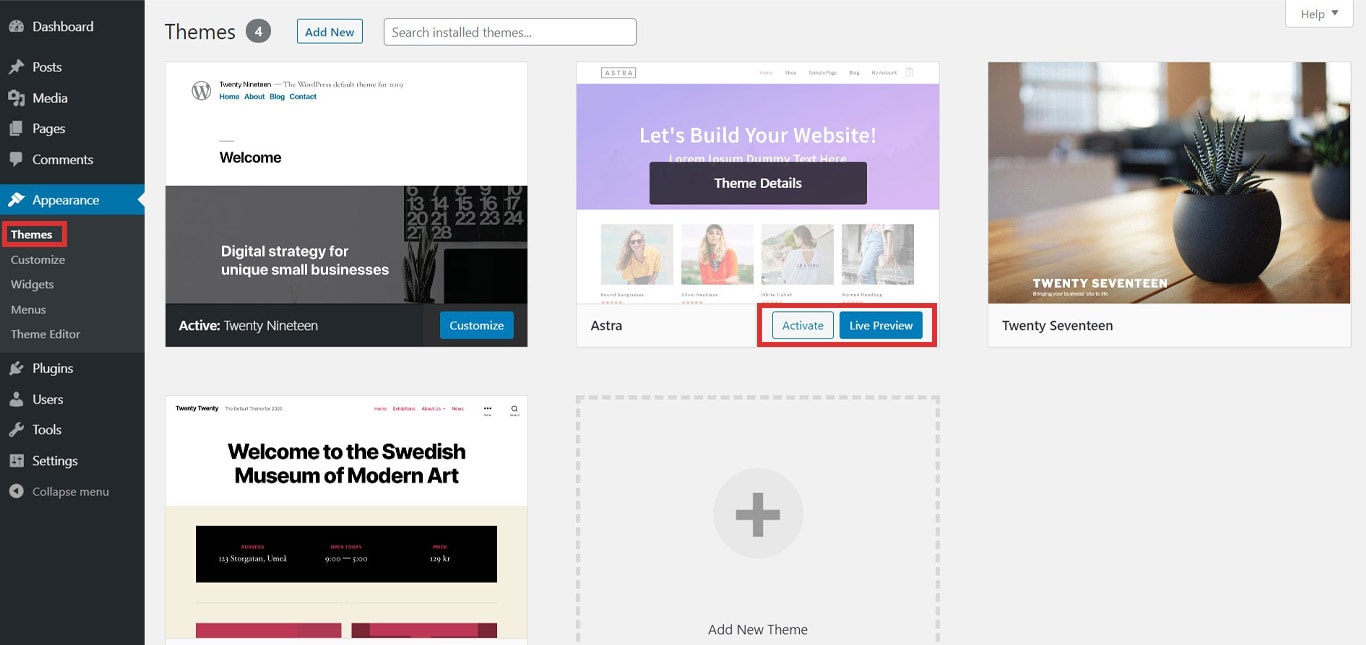This screenshot has width=1366, height=645.
Task: Open the Theme Editor submenu item
Action: 46,335
